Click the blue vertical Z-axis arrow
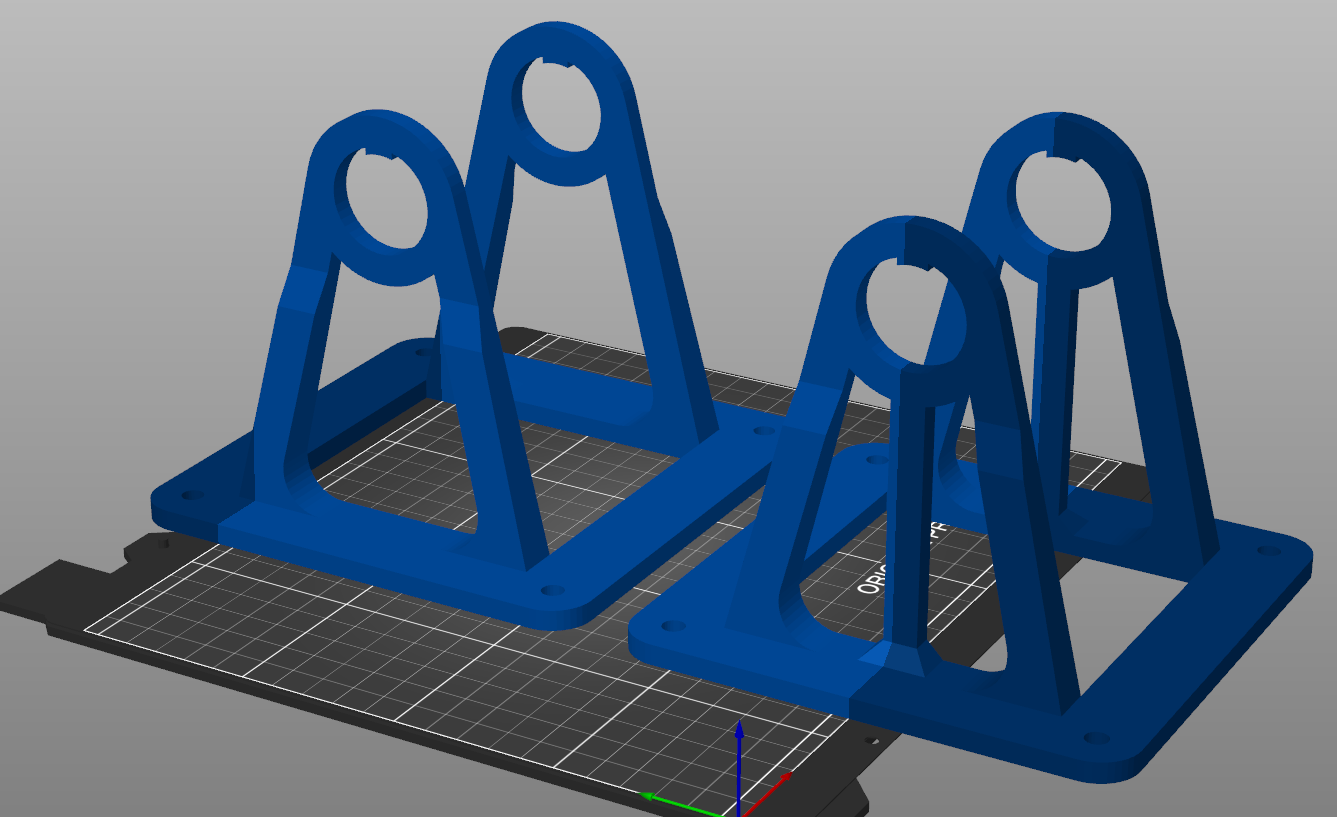The image size is (1337, 817). pos(738,750)
